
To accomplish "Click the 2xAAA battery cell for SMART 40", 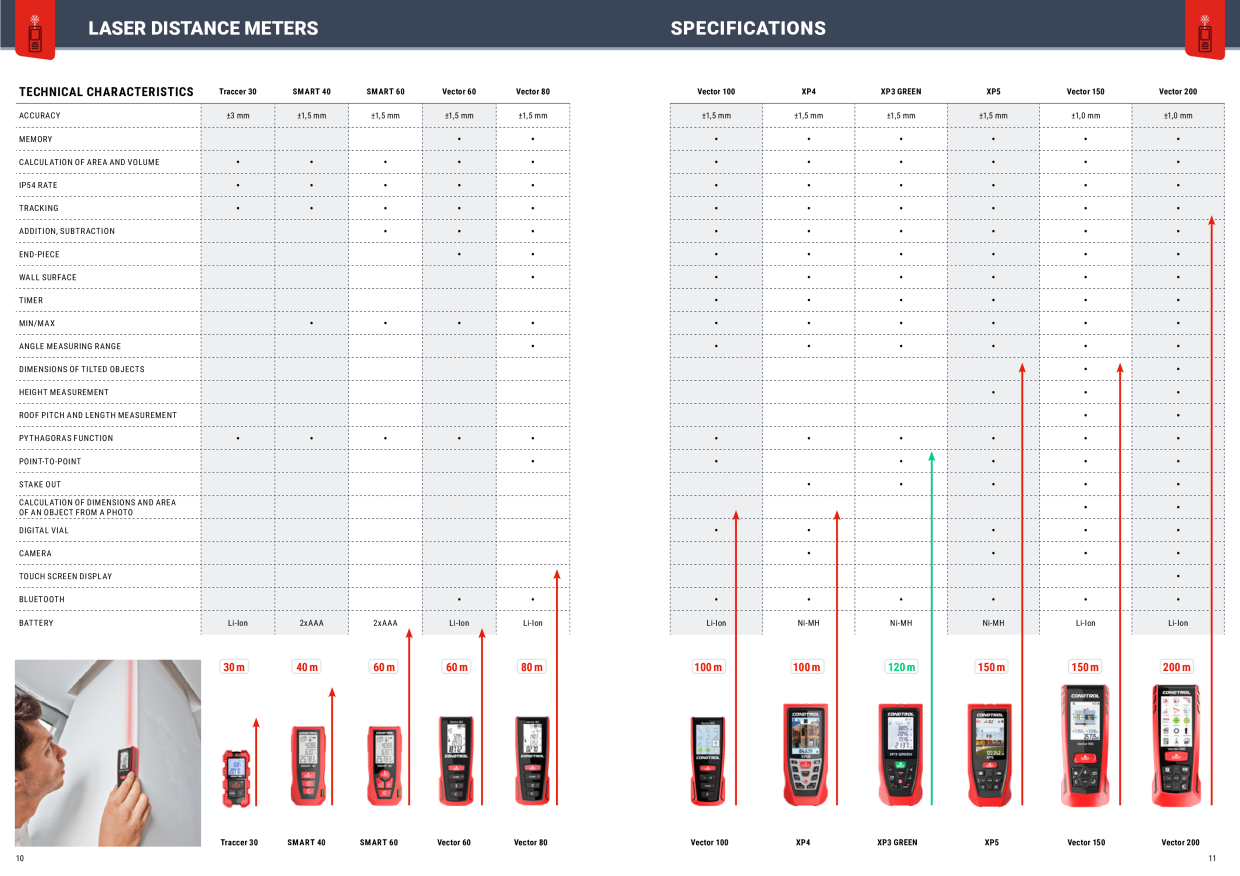I will [x=311, y=623].
